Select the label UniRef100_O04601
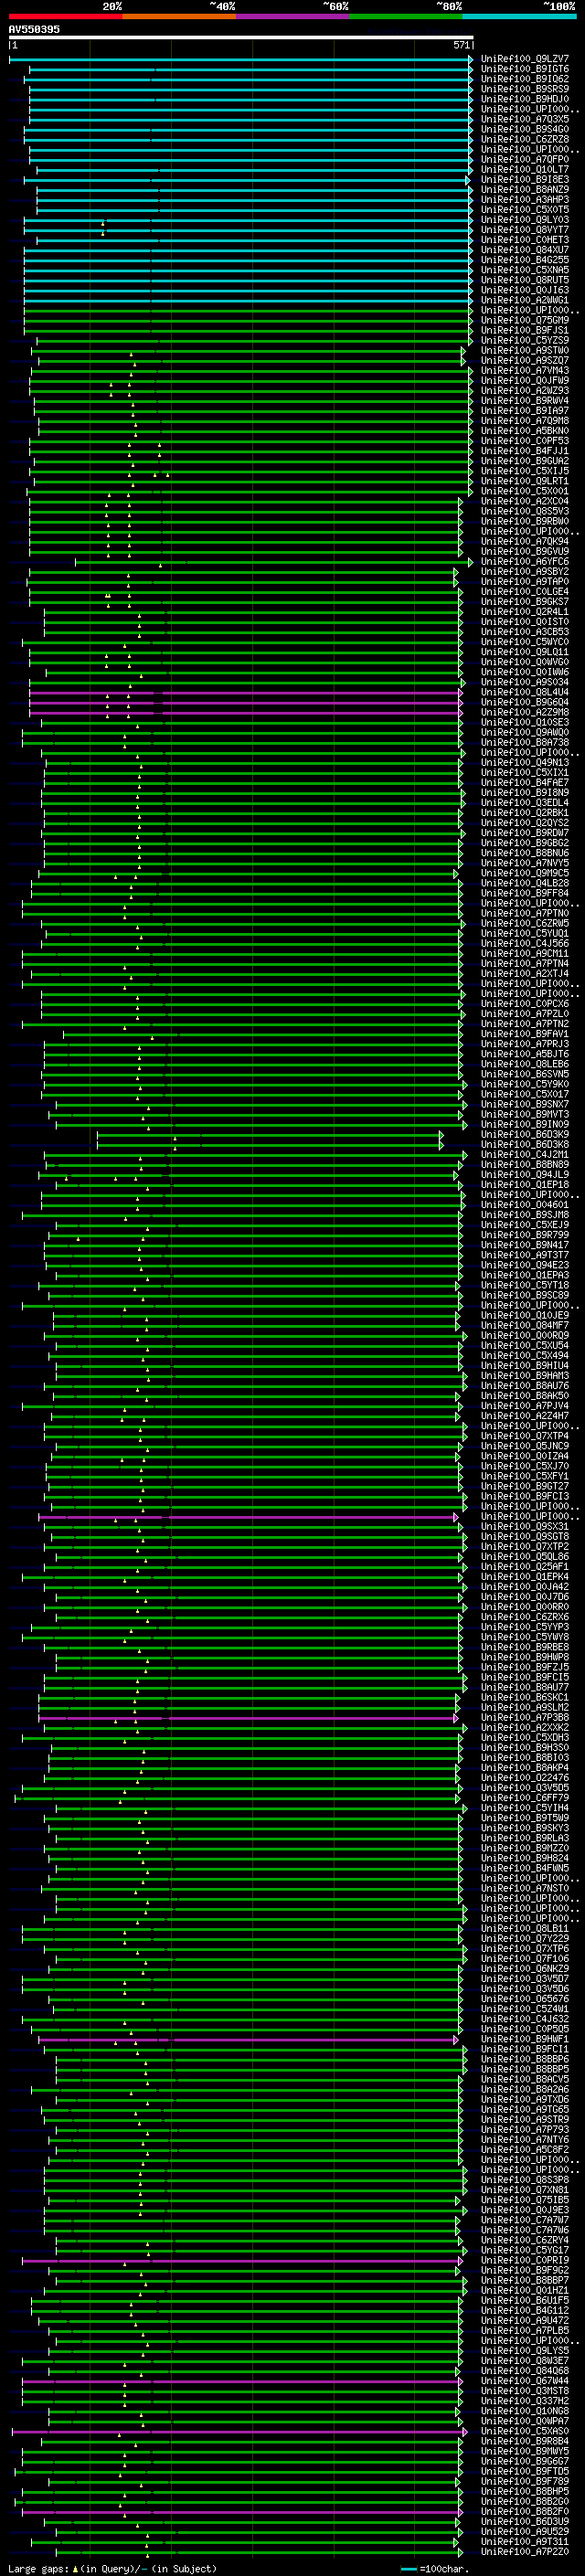The width and height of the screenshot is (585, 2576). 524,1205
